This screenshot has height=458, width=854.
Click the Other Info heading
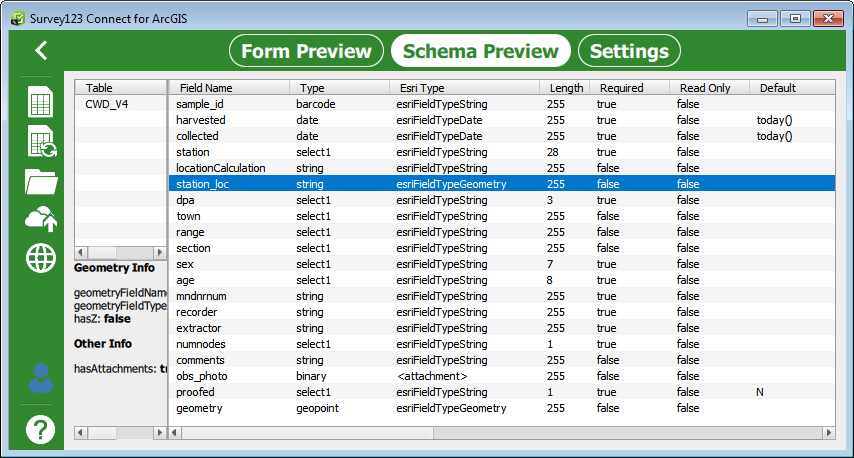pos(103,344)
